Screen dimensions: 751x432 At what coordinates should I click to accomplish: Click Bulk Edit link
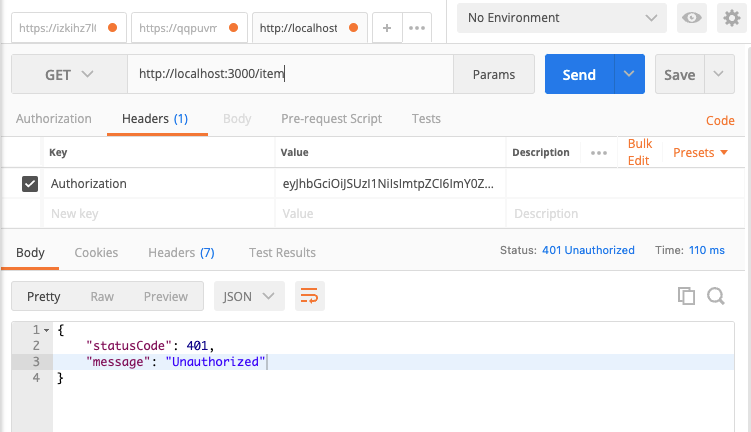coord(639,152)
